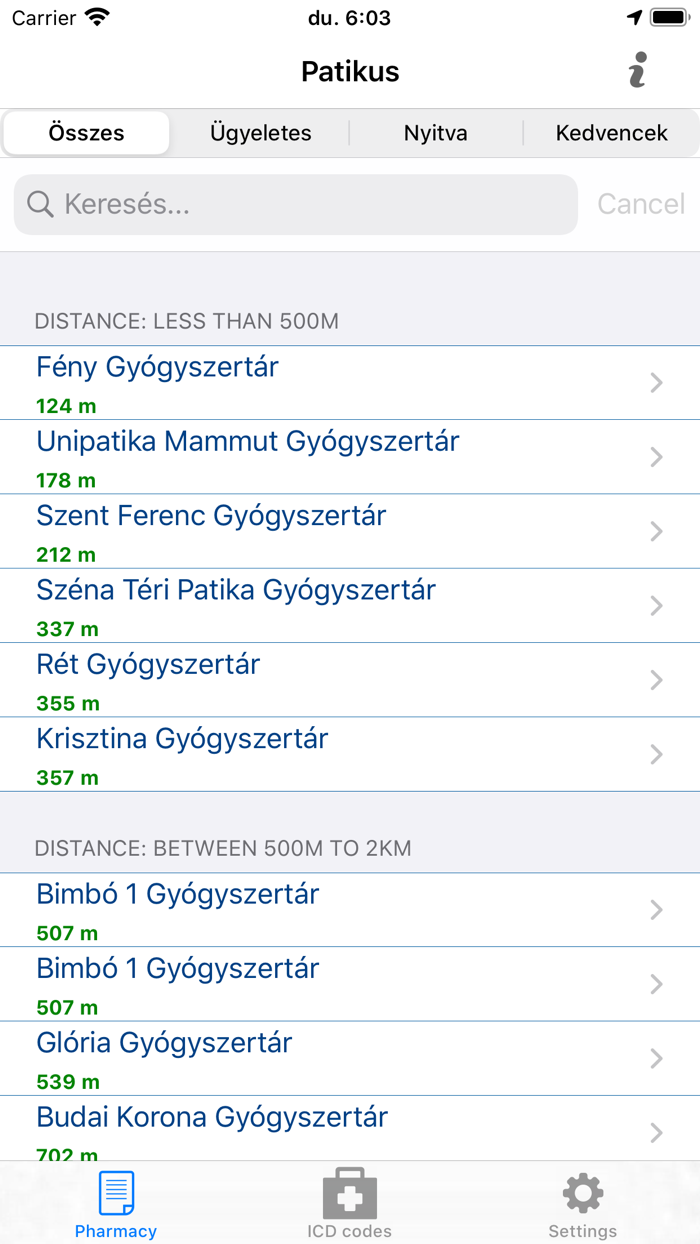The height and width of the screenshot is (1244, 700).
Task: Open the Pharmacy tab icon
Action: tap(116, 1194)
